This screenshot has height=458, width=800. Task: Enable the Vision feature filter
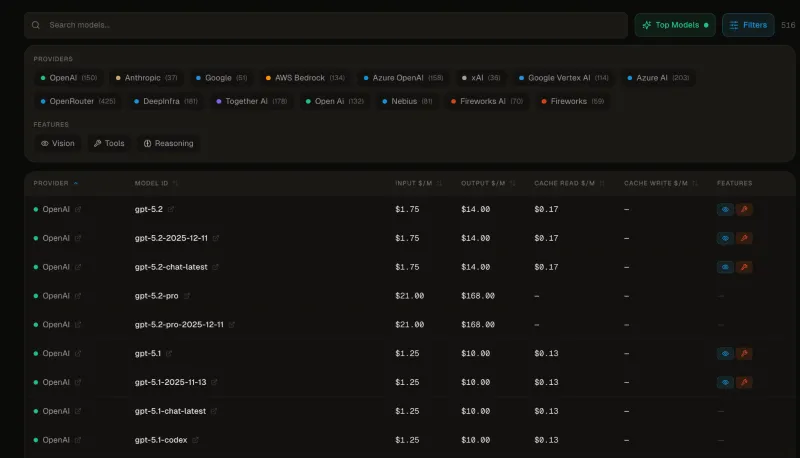(58, 143)
